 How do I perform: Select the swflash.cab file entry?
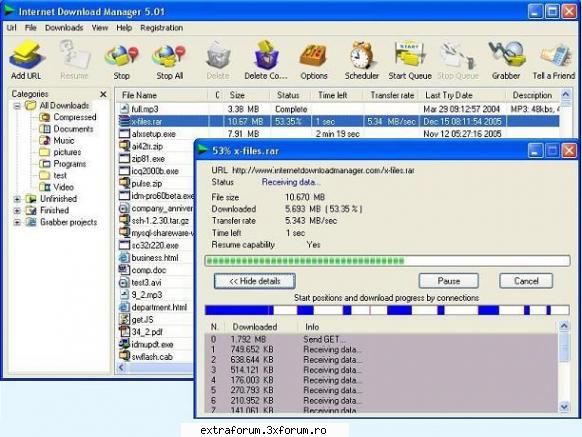152,356
